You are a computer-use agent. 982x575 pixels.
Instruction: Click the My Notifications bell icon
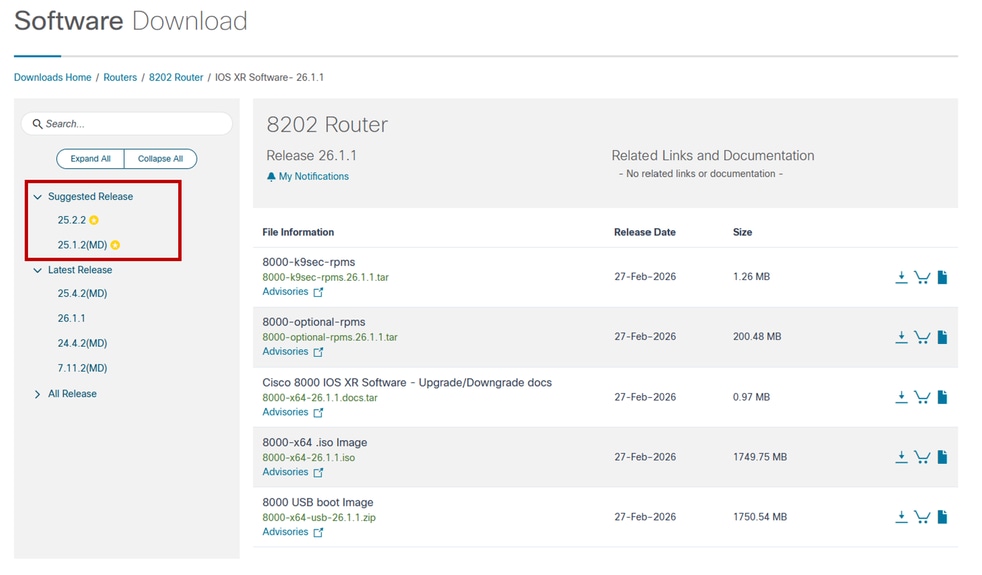click(271, 177)
